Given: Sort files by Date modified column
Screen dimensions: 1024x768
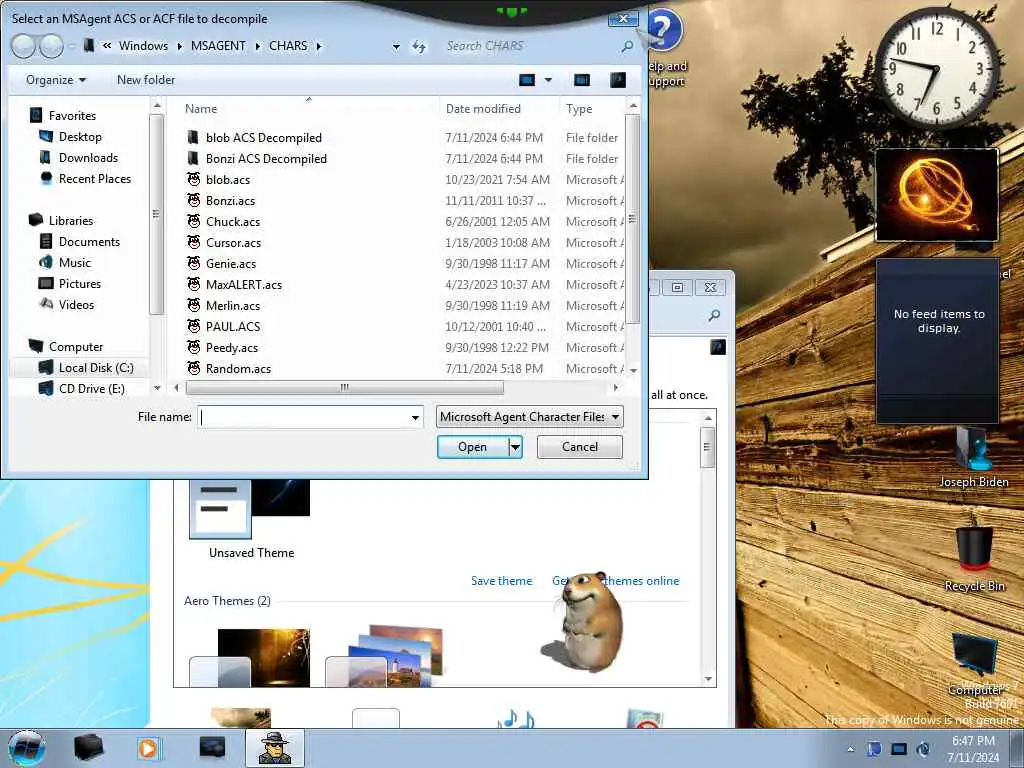Looking at the screenshot, I should 483,108.
